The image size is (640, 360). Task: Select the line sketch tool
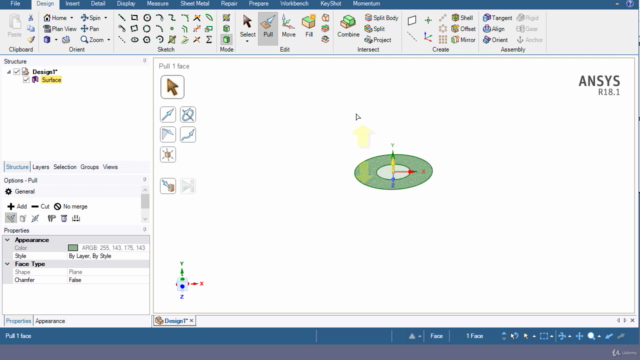[x=122, y=18]
